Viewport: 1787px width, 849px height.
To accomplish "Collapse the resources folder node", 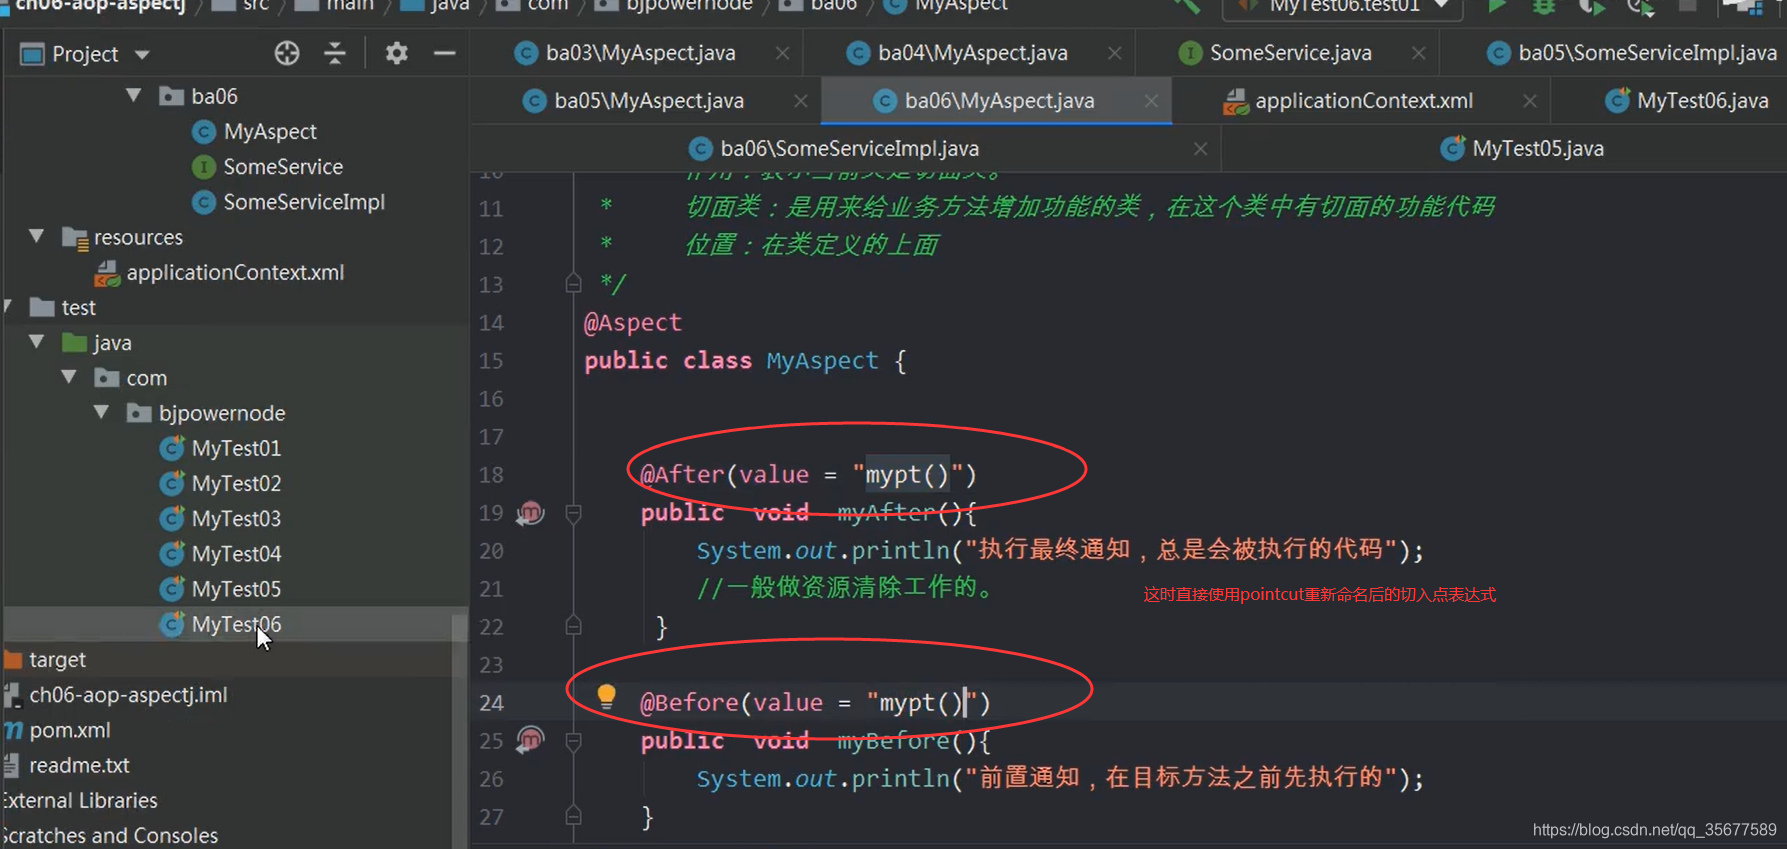I will coord(37,236).
